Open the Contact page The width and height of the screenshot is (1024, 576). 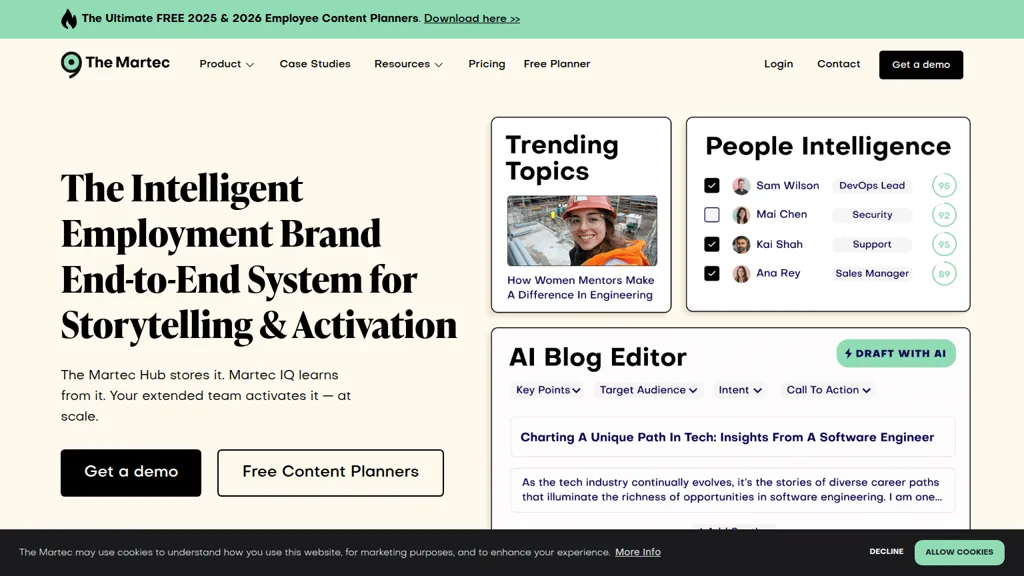click(x=839, y=64)
